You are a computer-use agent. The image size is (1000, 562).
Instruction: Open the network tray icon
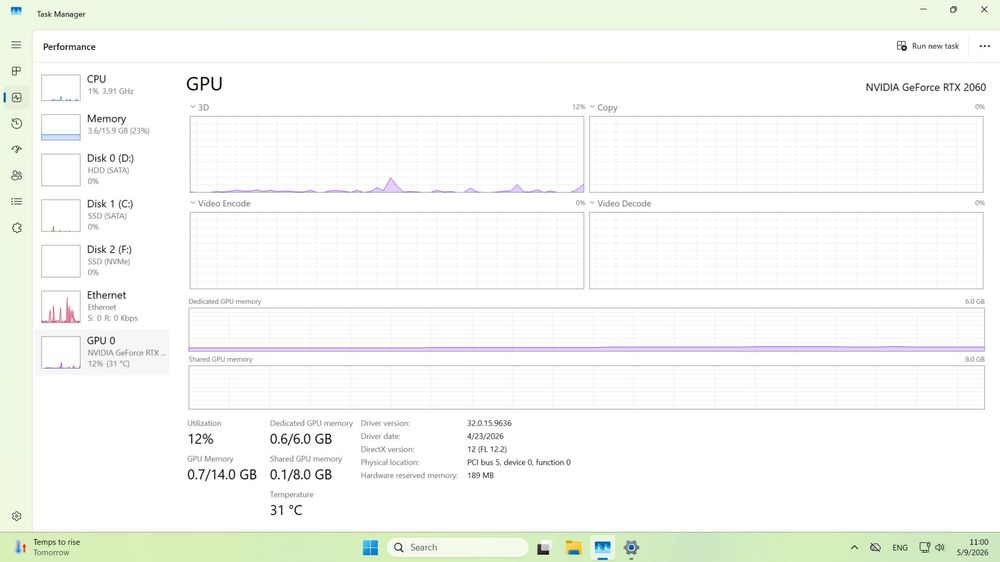click(x=924, y=547)
